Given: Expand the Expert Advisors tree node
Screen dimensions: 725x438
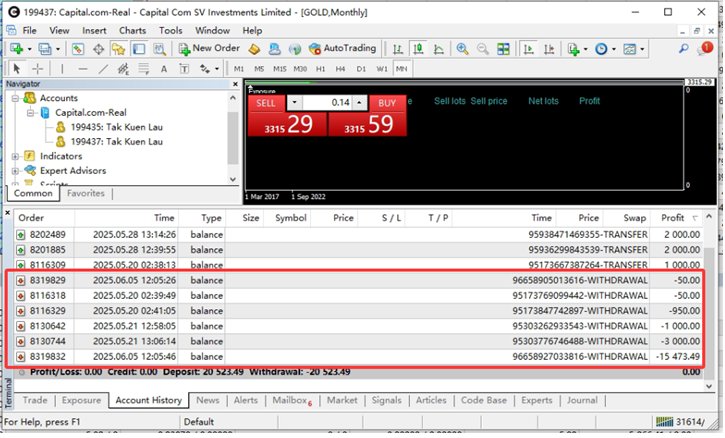Looking at the screenshot, I should (15, 171).
